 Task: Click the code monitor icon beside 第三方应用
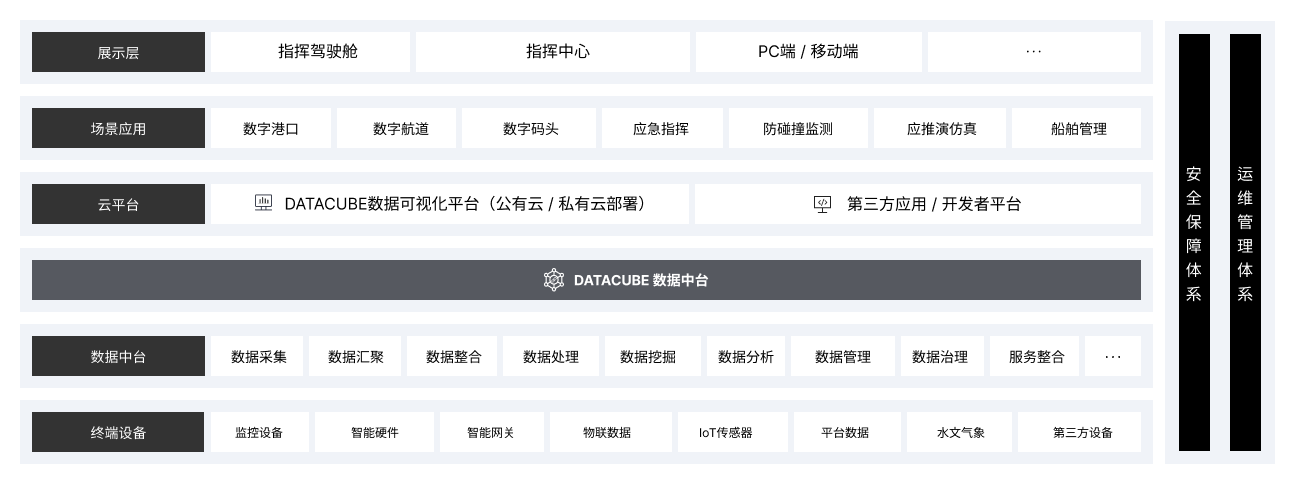(x=823, y=204)
